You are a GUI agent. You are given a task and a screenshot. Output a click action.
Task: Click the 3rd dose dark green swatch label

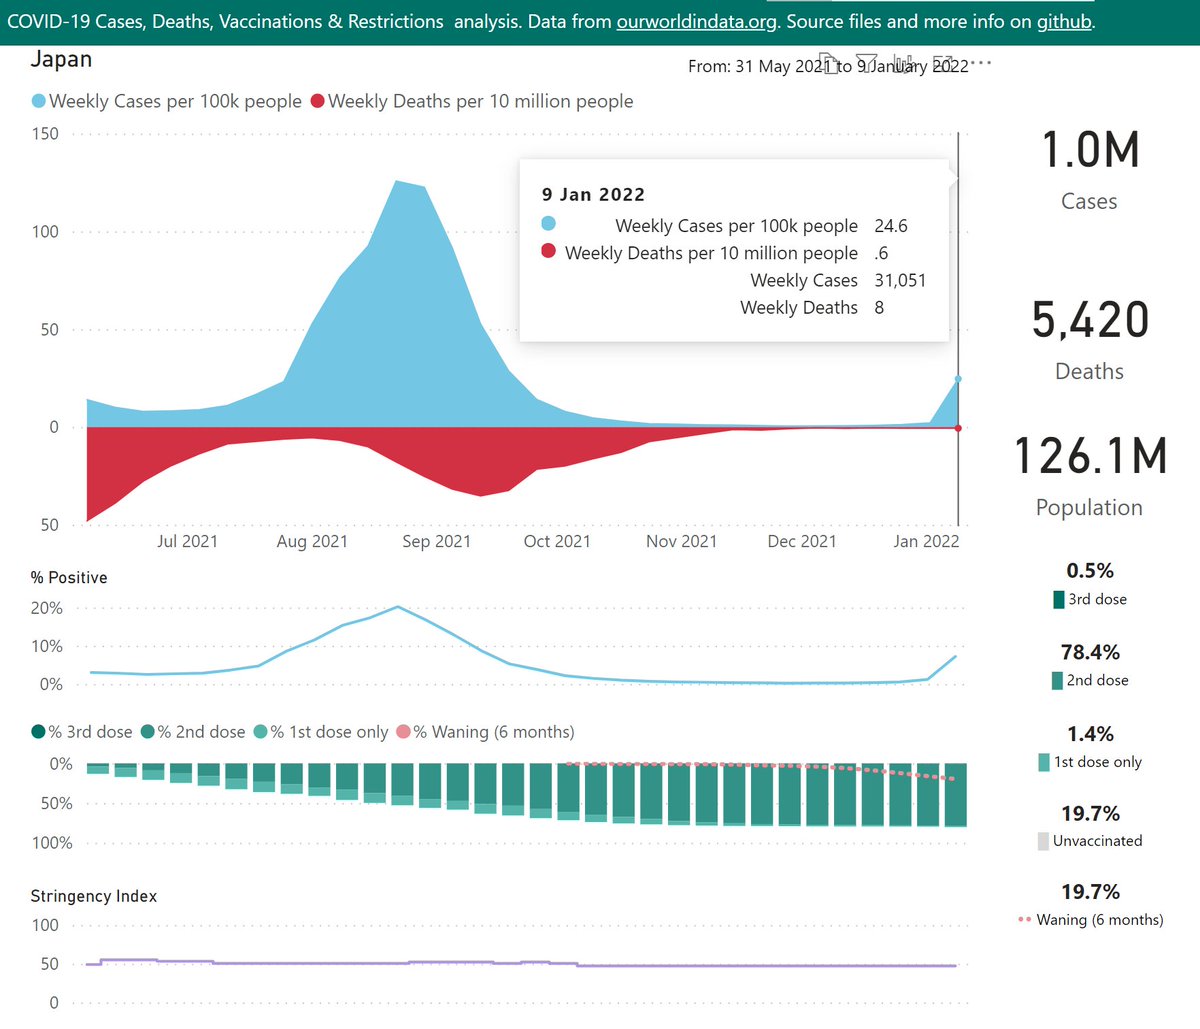pos(1090,599)
